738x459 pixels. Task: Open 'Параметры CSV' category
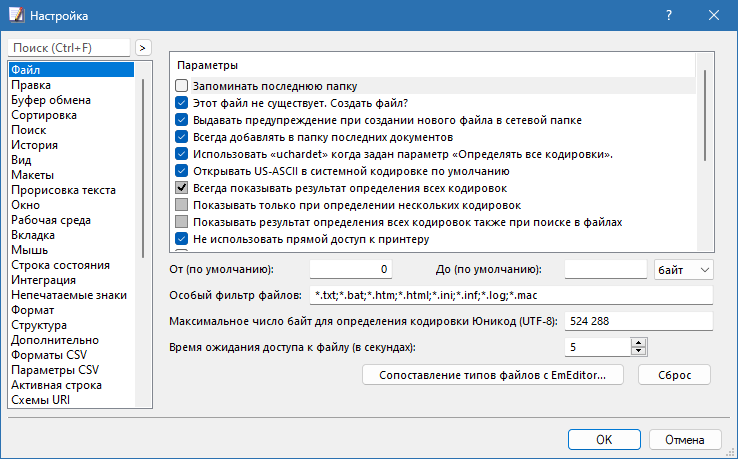[x=72, y=370]
